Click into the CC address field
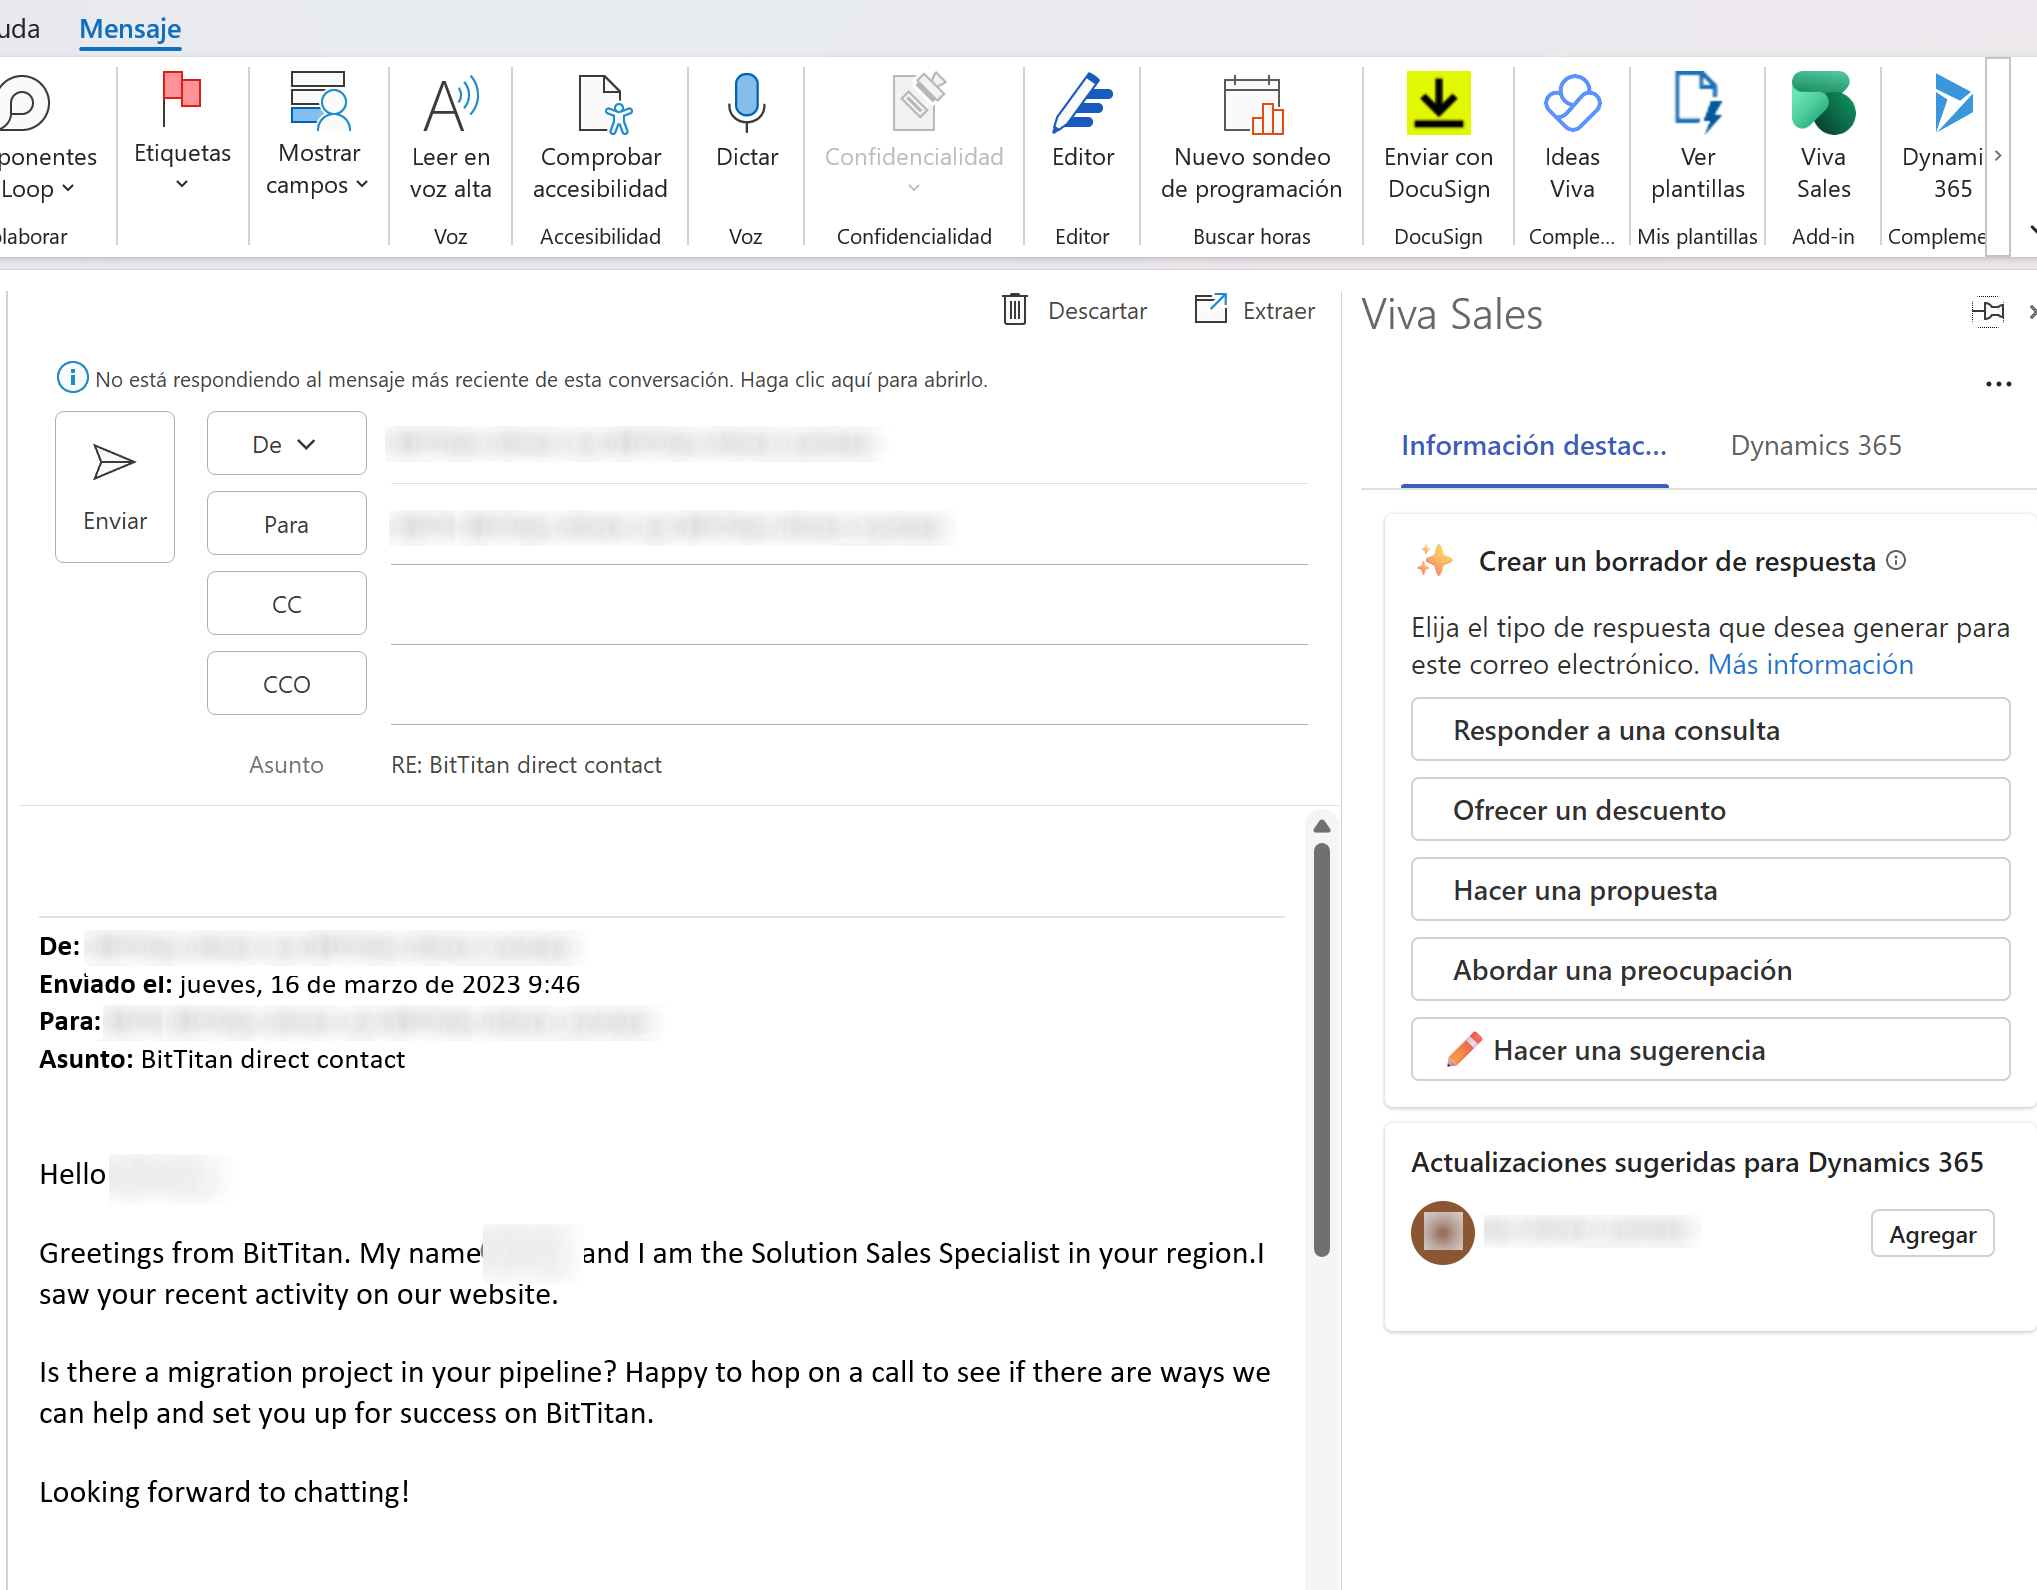Image resolution: width=2037 pixels, height=1590 pixels. pos(848,606)
